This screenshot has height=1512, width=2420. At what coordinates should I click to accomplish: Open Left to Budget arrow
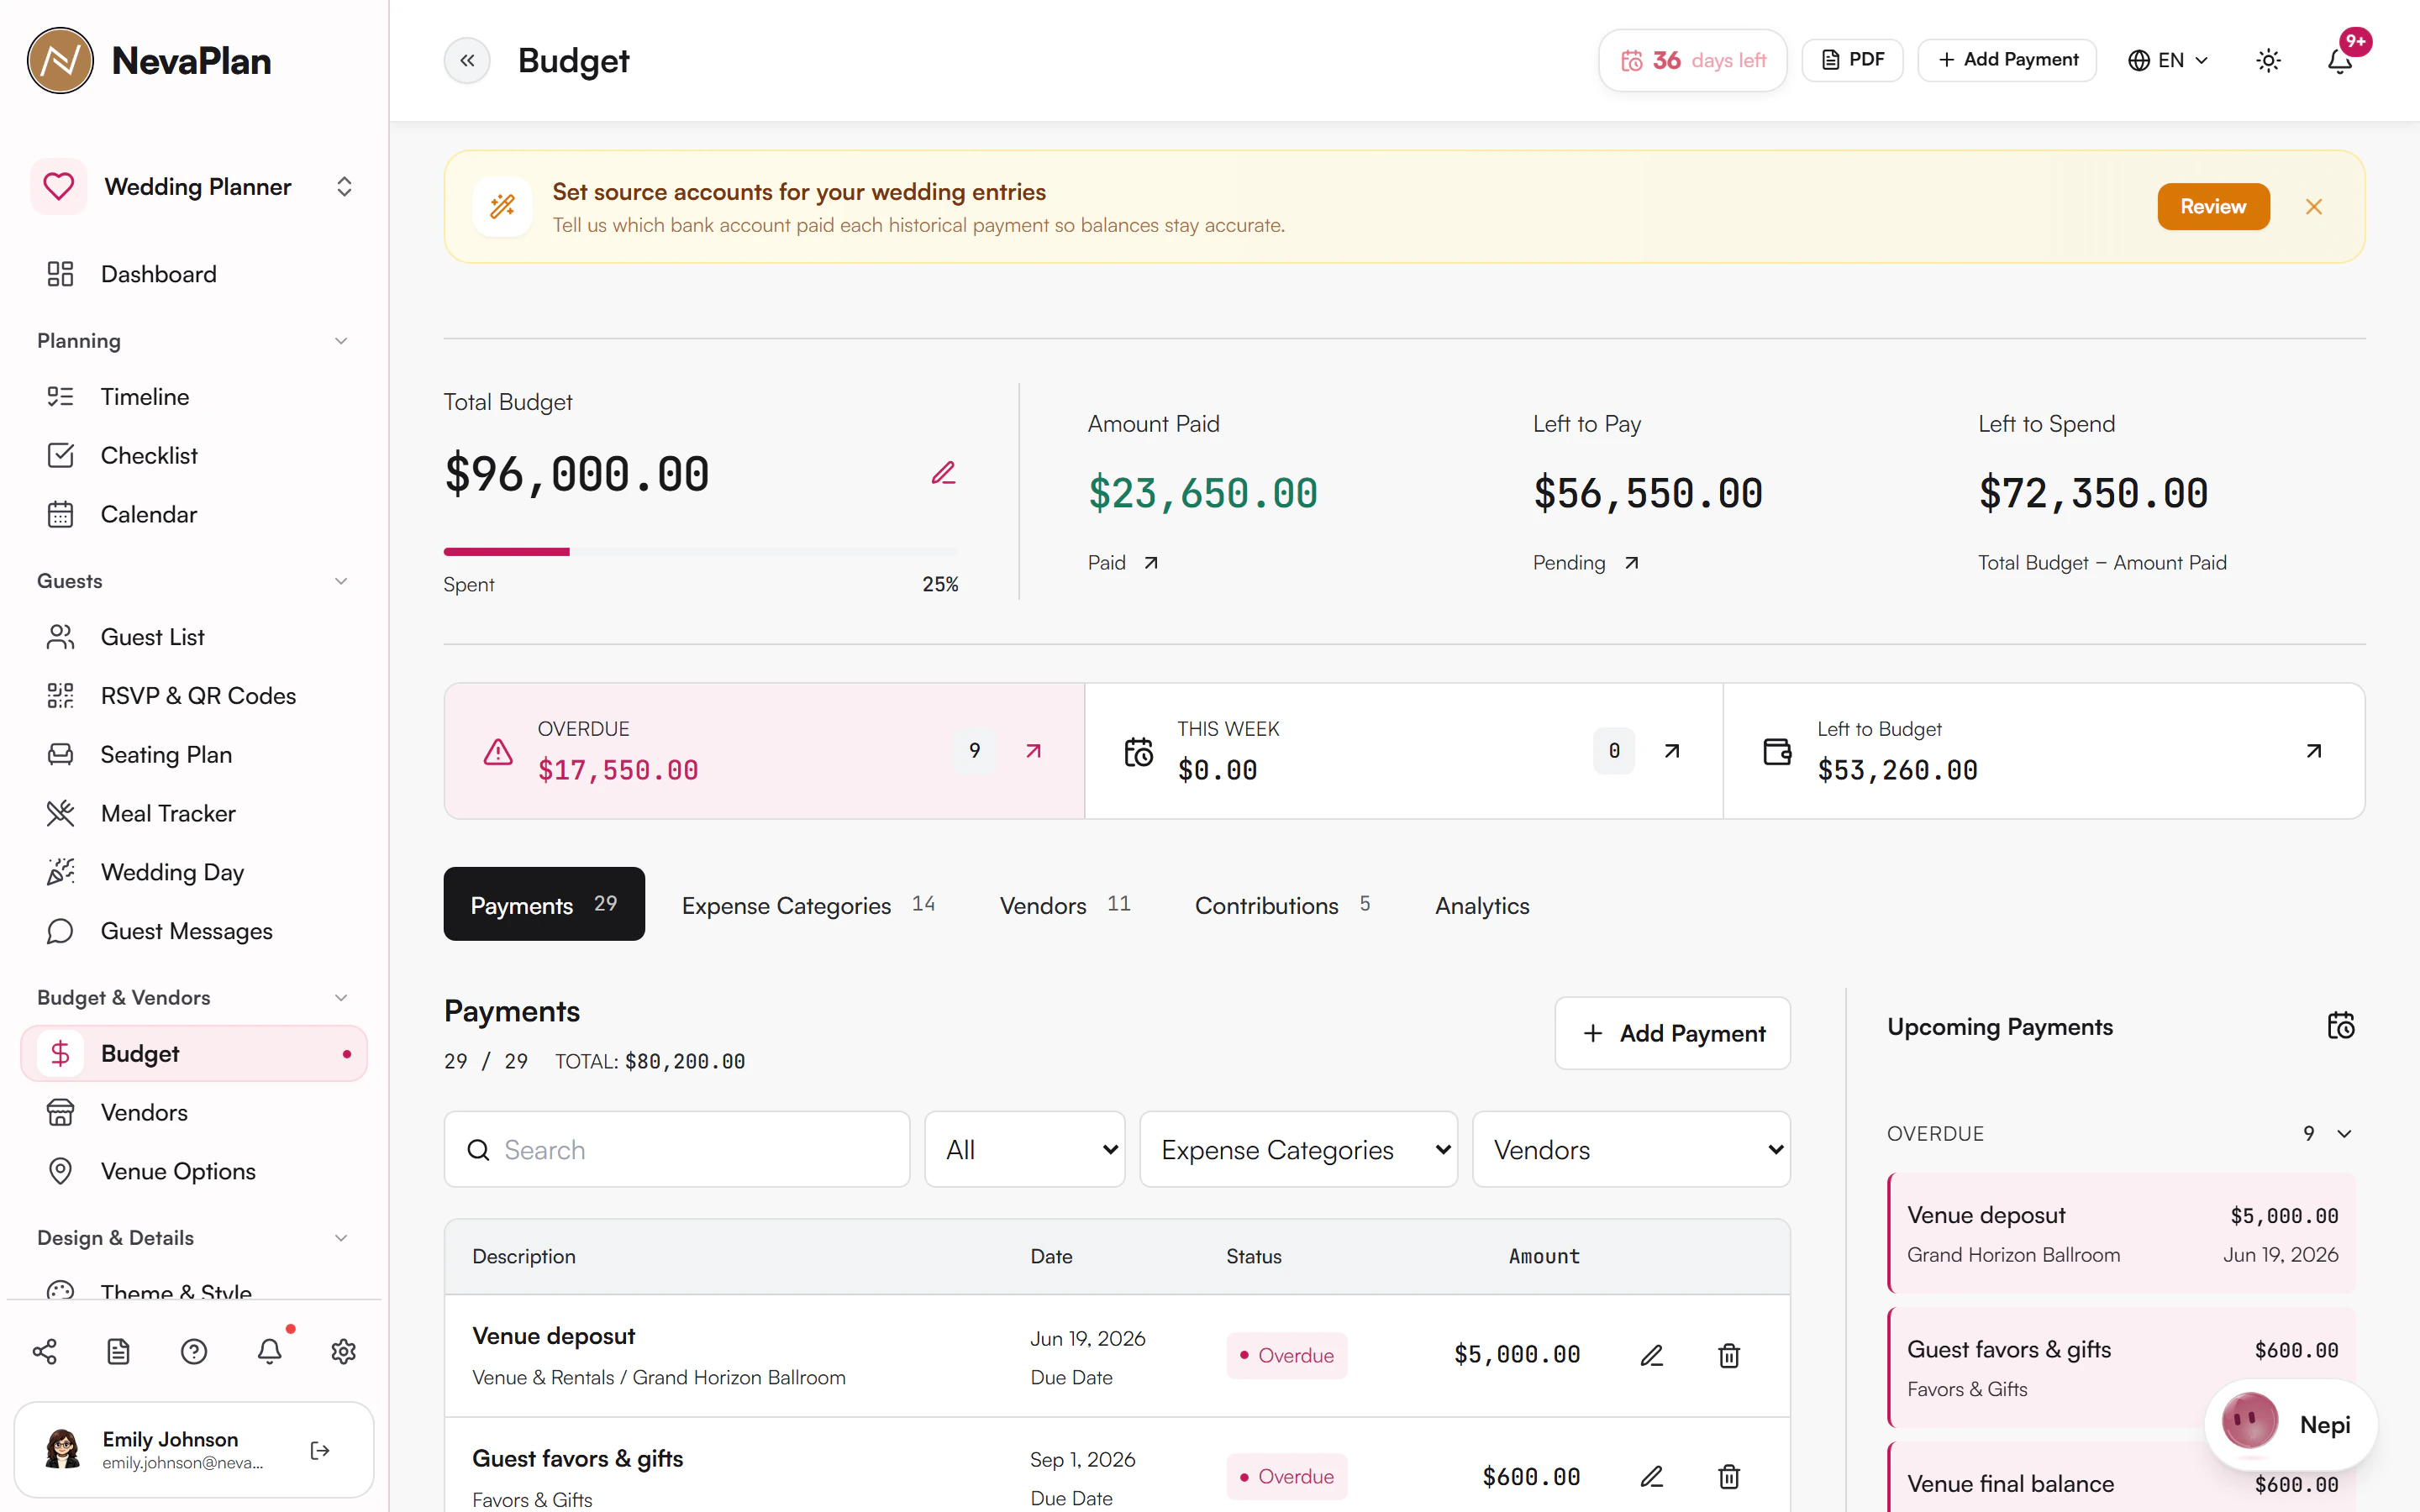2313,751
